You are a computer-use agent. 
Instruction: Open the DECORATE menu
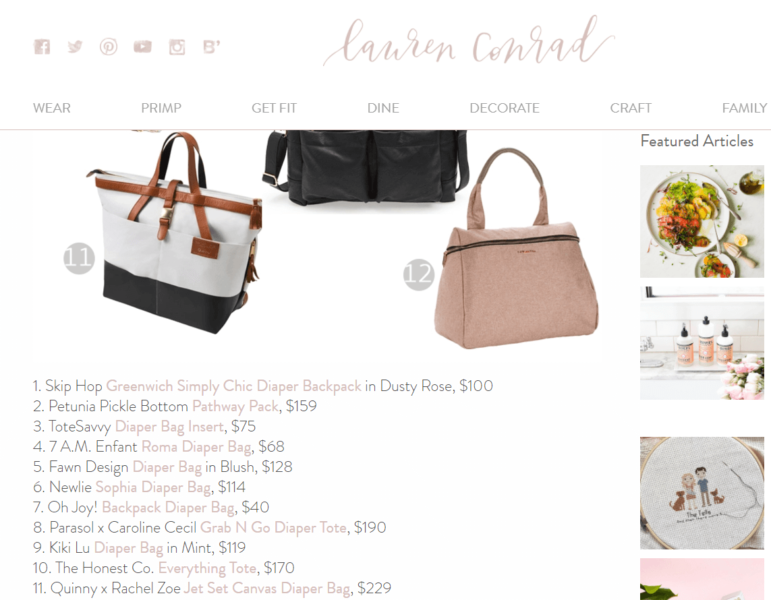(504, 108)
